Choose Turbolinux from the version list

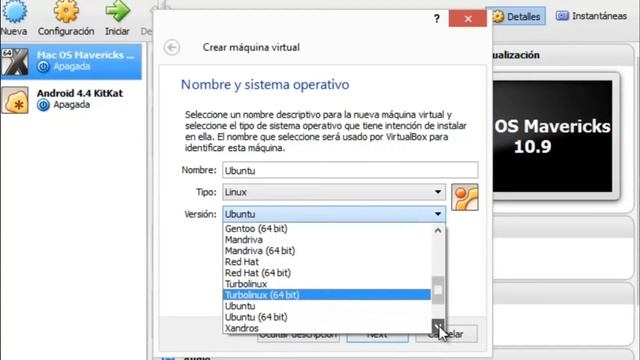click(x=327, y=284)
